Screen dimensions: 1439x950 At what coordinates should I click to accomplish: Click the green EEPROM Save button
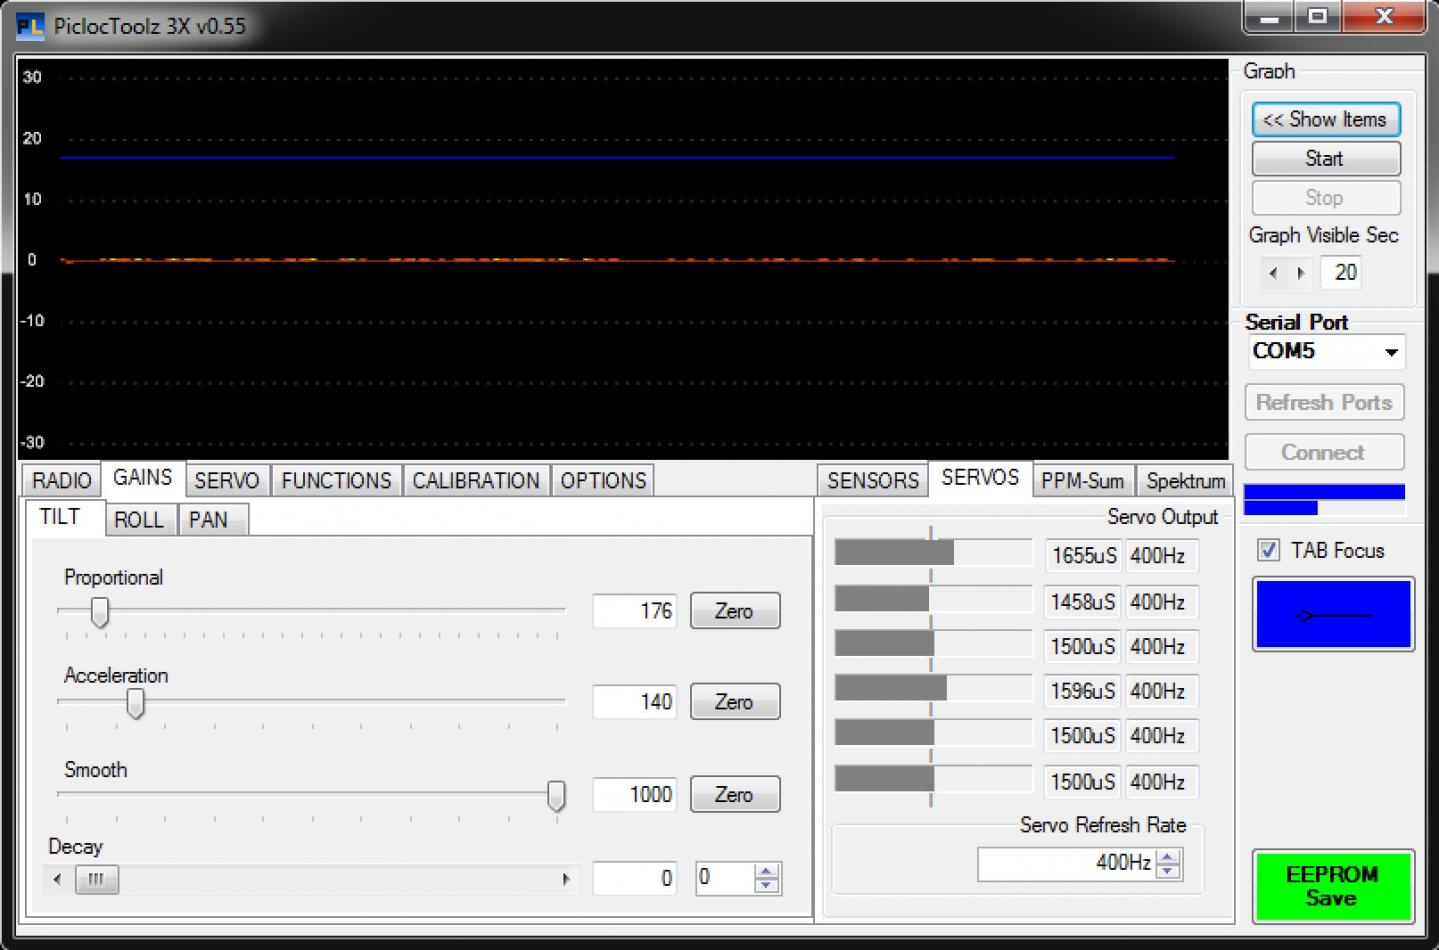click(x=1332, y=886)
